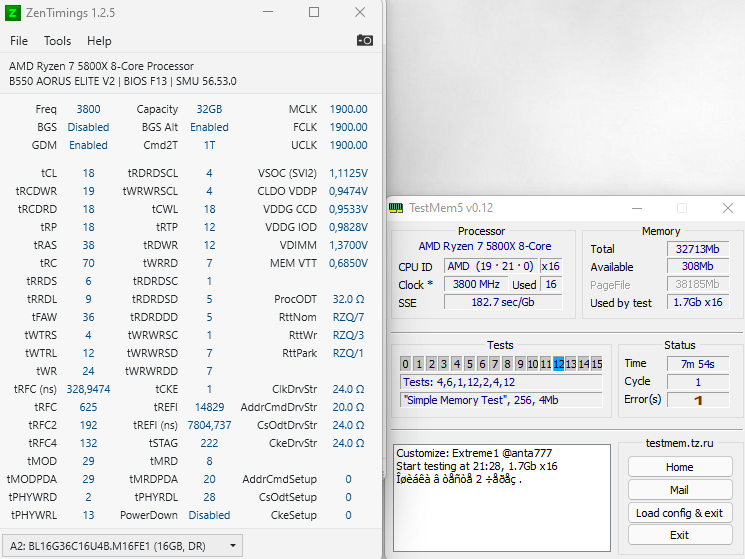Screen dimensions: 745x559
Task: Click the VDIMM value 1,3700V
Action: (348, 245)
